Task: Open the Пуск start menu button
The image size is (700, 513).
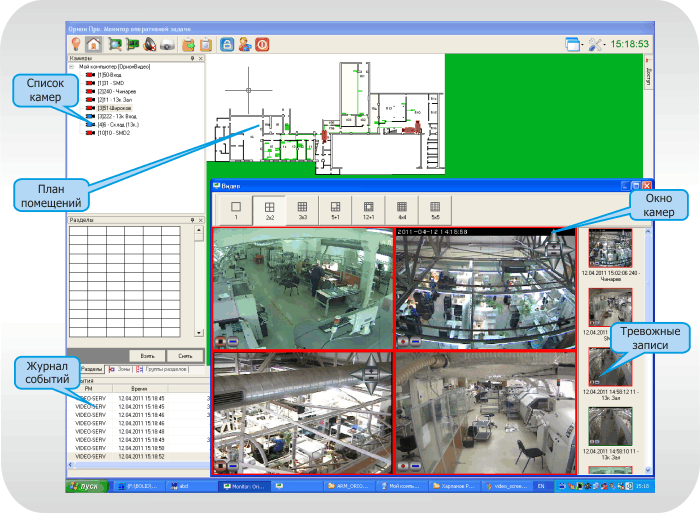Action: pos(88,486)
